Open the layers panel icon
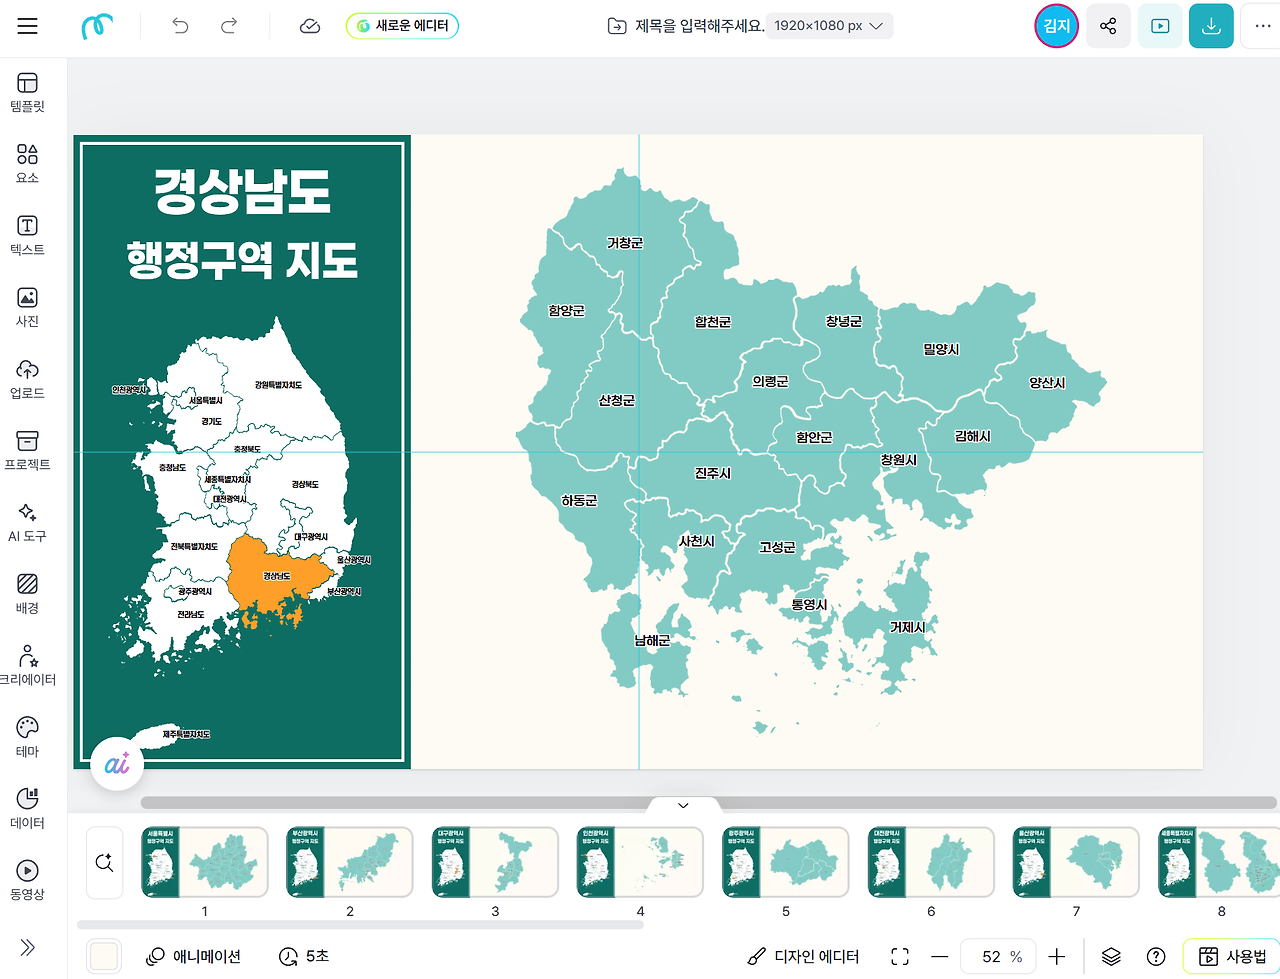 1111,957
